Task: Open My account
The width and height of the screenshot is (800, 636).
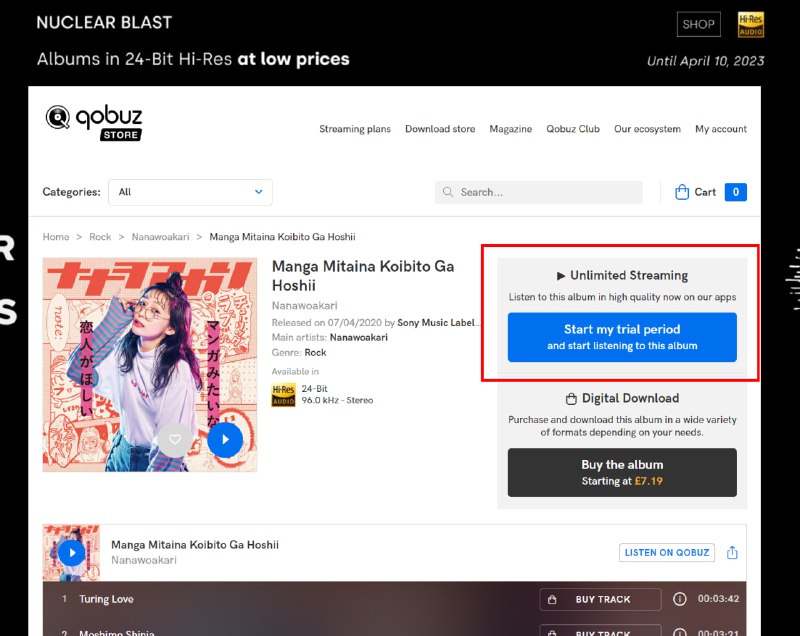Action: [721, 129]
